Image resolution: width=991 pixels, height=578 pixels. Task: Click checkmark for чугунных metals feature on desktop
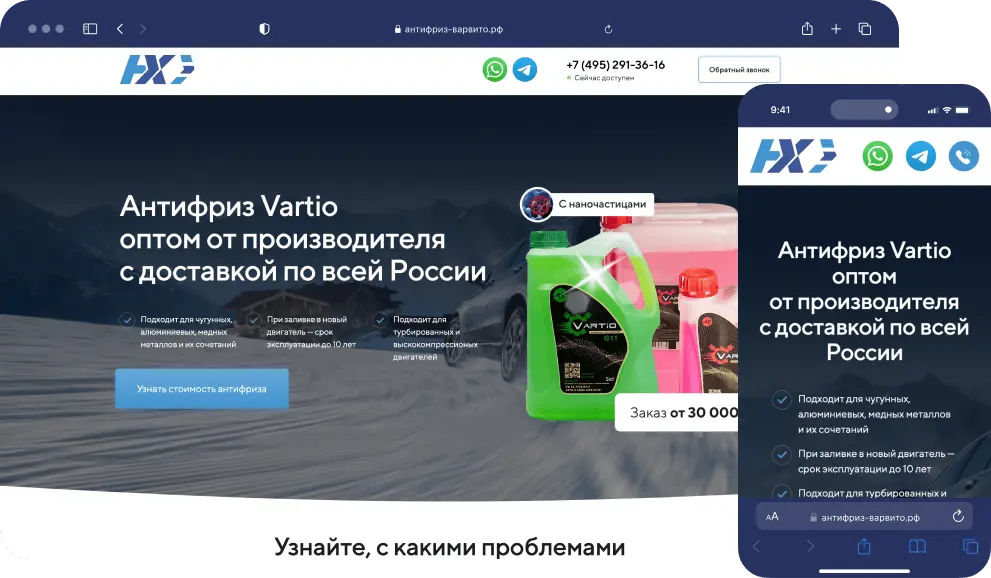pos(127,320)
